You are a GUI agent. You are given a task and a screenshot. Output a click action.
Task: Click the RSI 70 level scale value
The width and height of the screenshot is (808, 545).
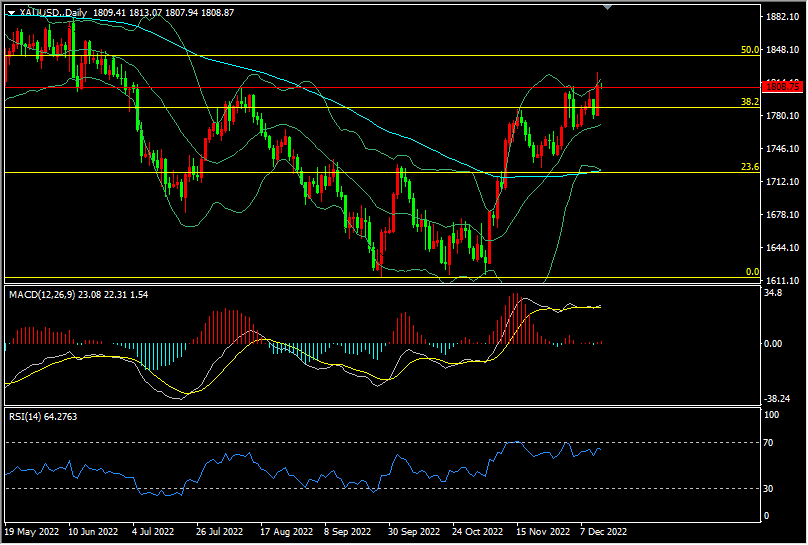coord(771,442)
